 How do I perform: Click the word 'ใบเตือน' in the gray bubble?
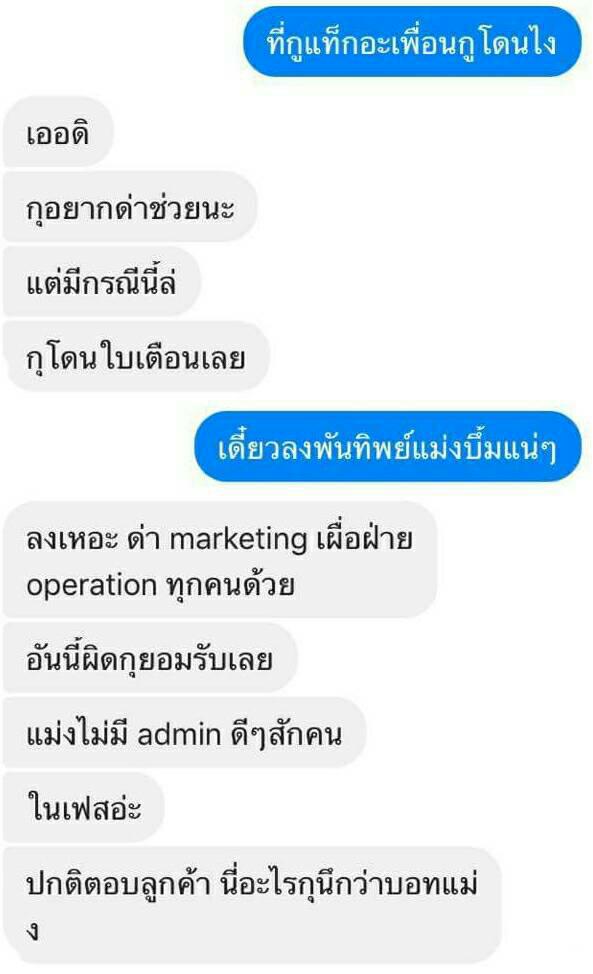tap(142, 358)
